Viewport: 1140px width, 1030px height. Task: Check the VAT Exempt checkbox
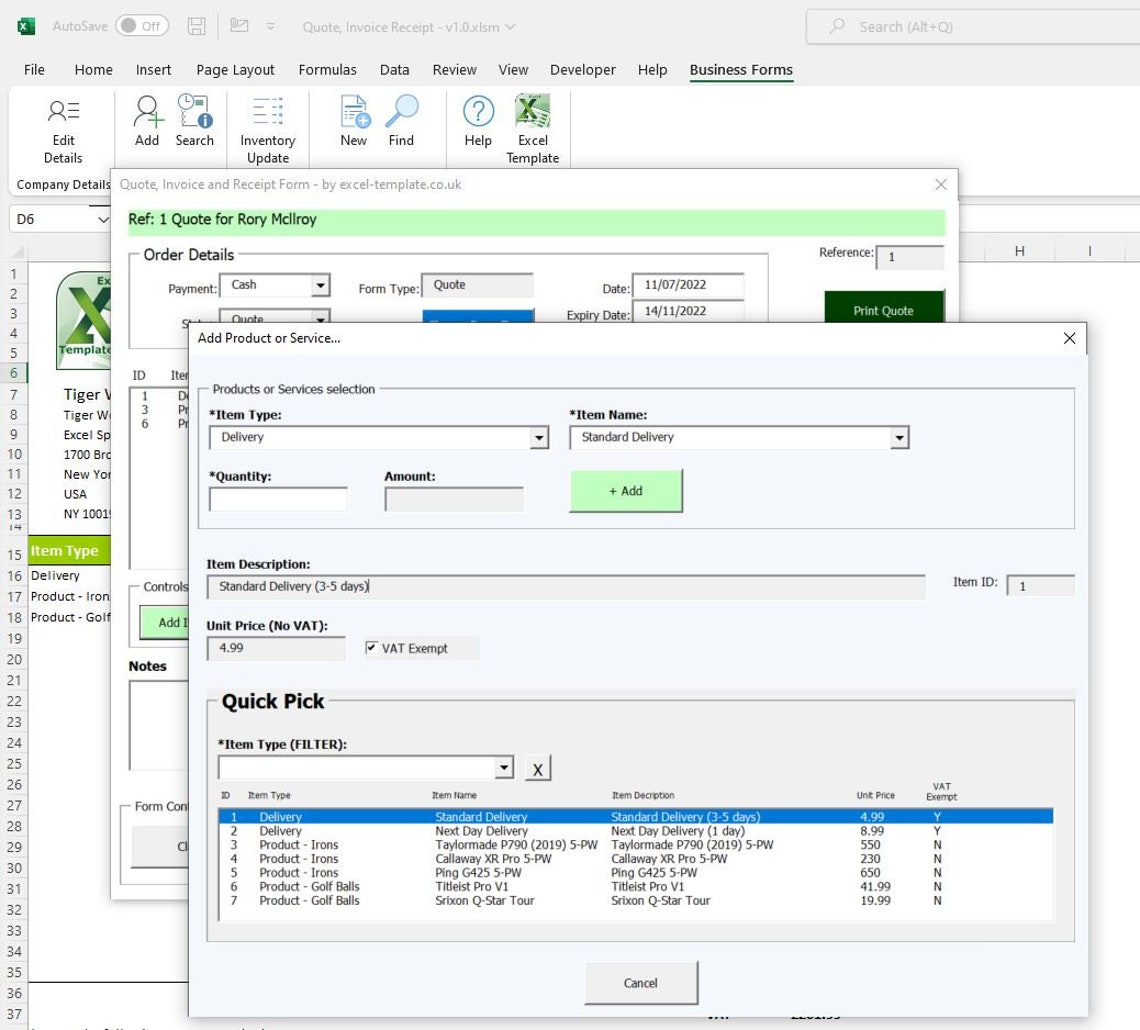pos(374,647)
